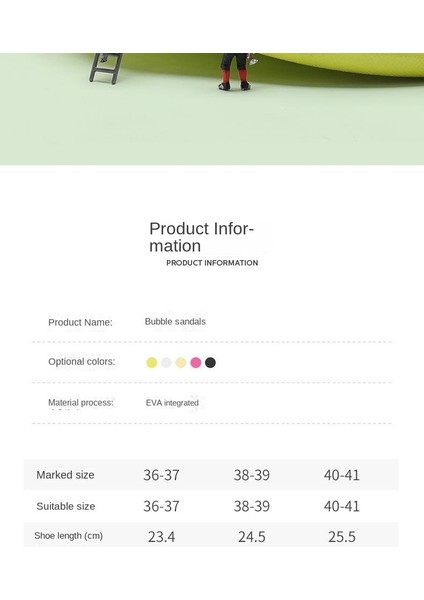This screenshot has height=600, width=424.
Task: Click shoe length 25.5 value
Action: point(342,537)
